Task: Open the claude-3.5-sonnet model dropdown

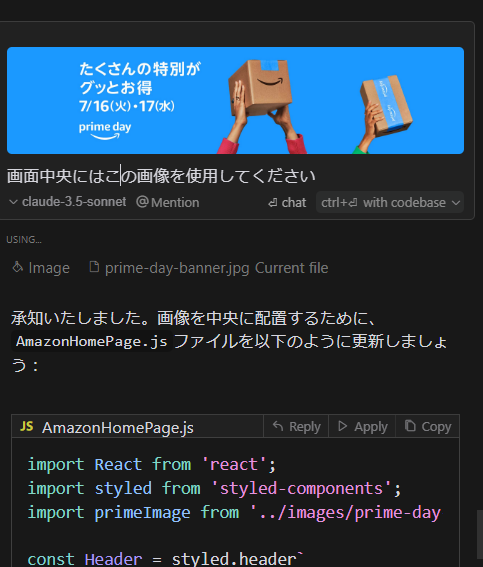Action: tap(68, 202)
